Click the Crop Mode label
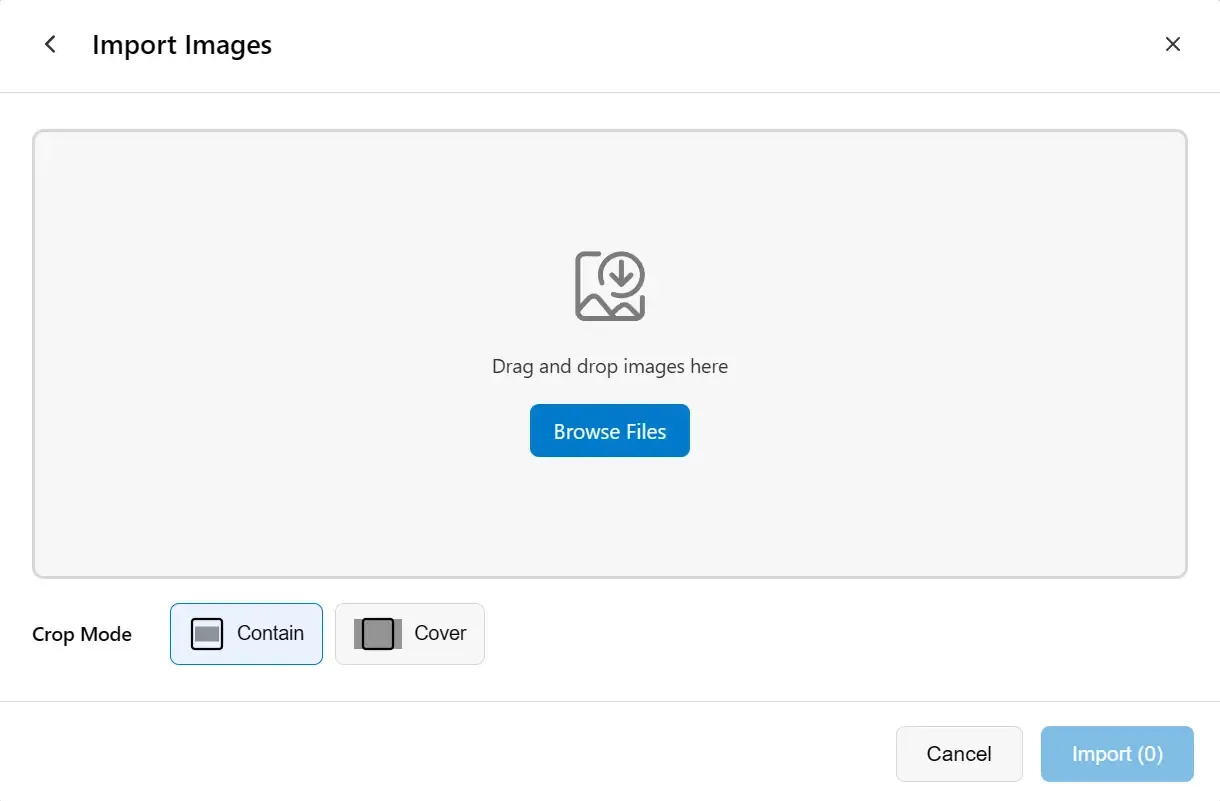The width and height of the screenshot is (1220, 801). (x=82, y=634)
